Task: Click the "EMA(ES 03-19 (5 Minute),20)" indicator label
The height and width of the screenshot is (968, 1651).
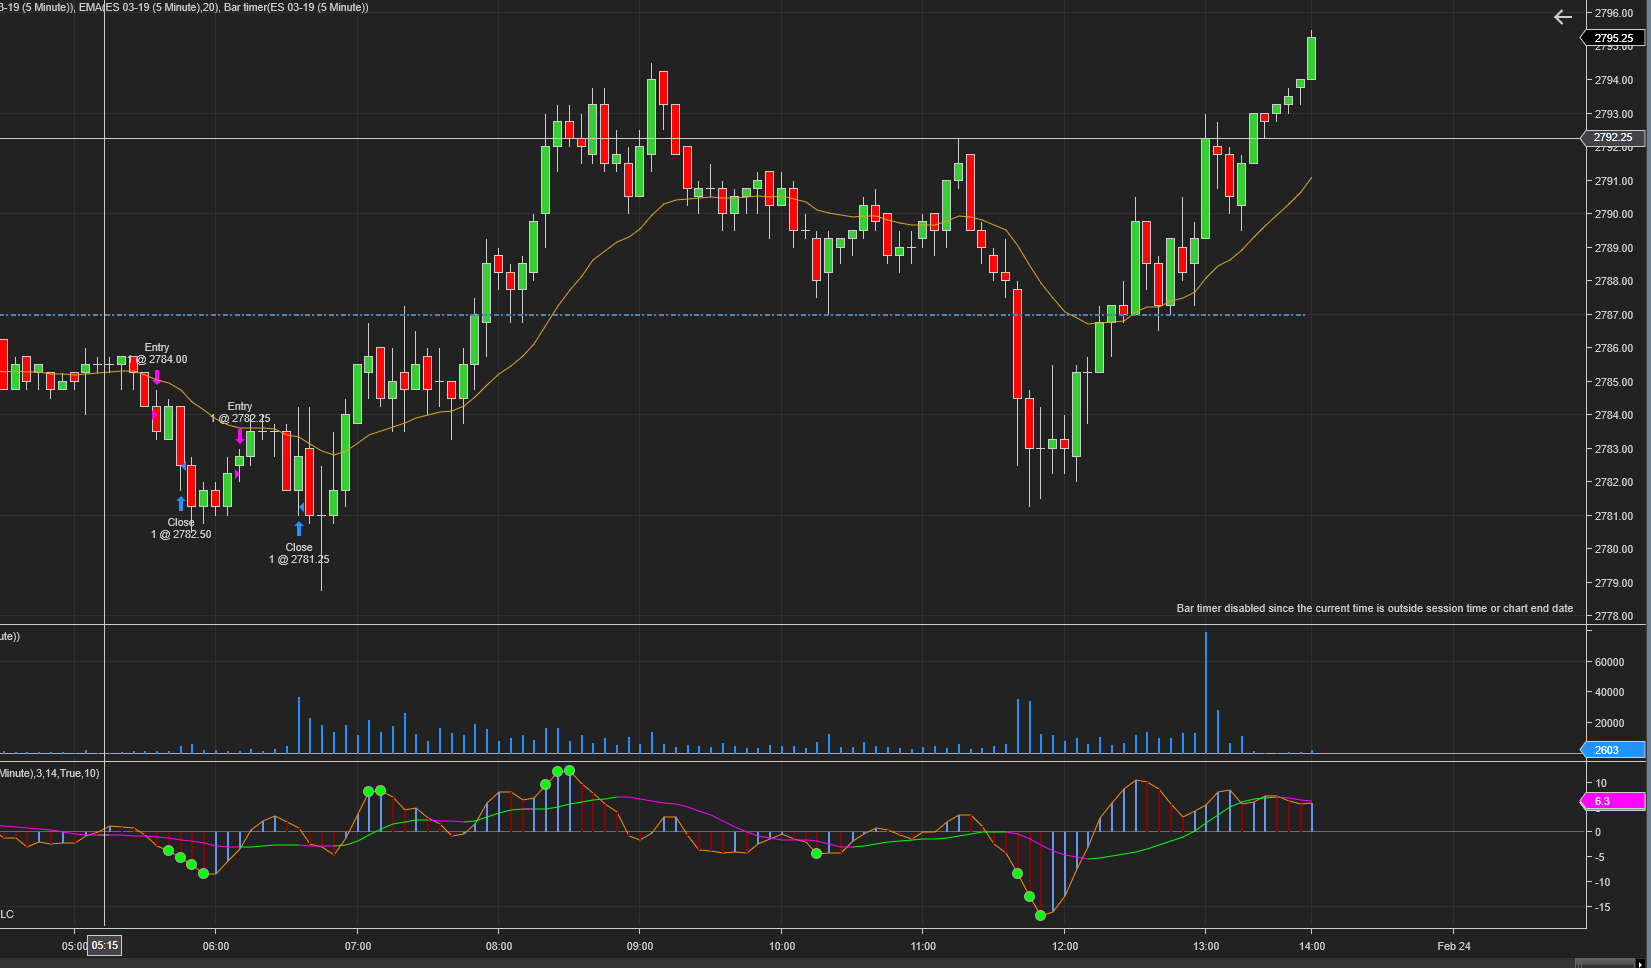Action: pyautogui.click(x=148, y=8)
